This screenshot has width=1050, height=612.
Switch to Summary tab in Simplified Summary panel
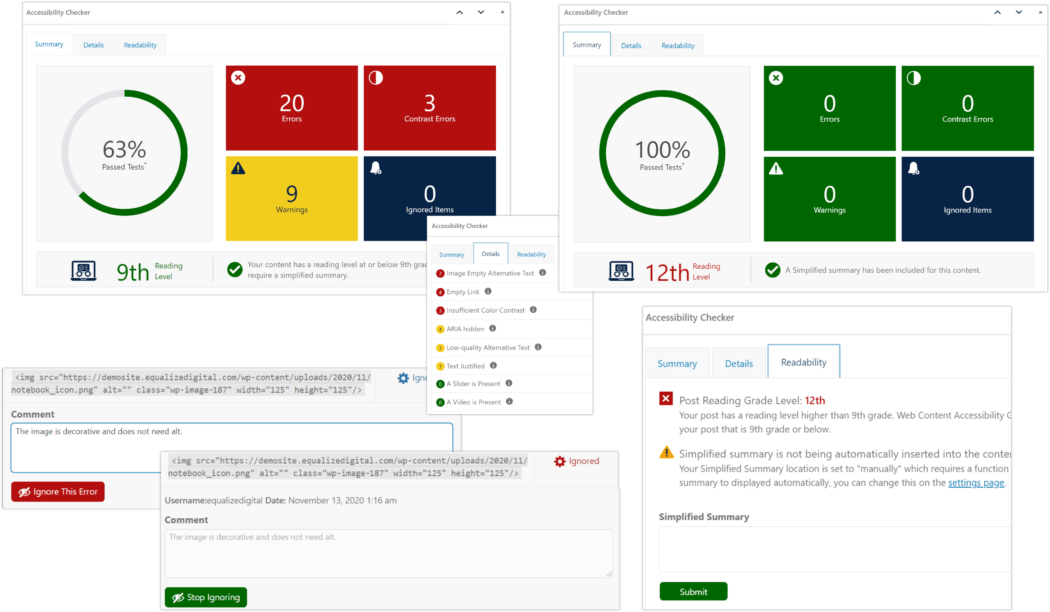(x=677, y=364)
